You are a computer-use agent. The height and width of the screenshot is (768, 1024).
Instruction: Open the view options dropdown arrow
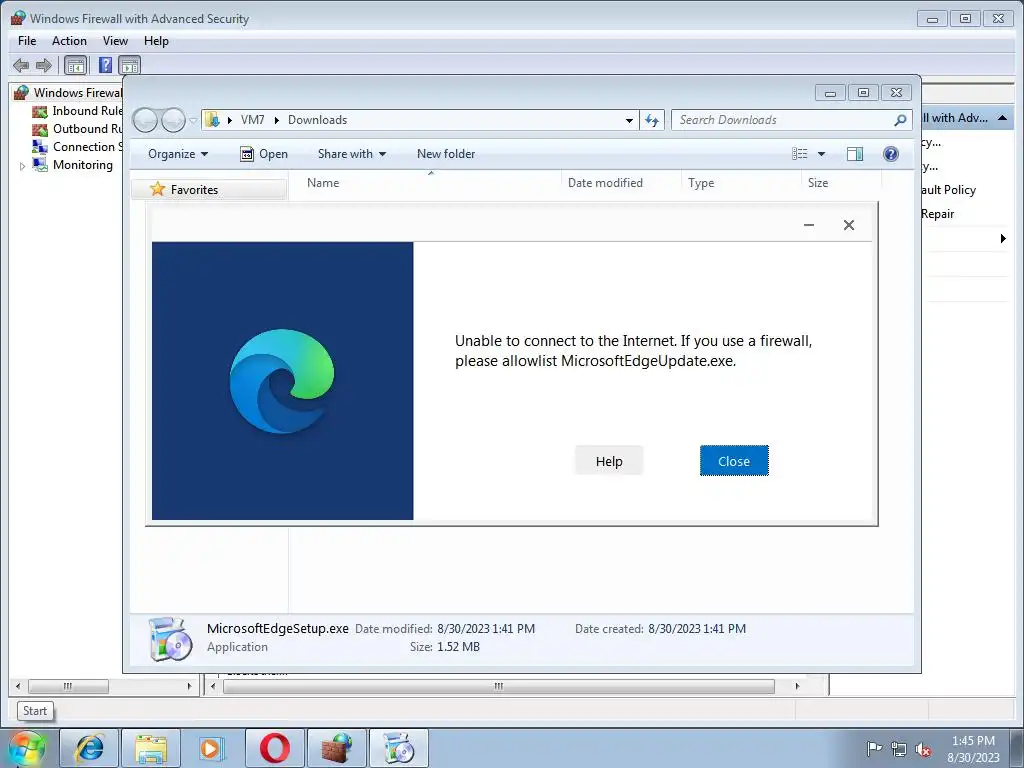[822, 154]
